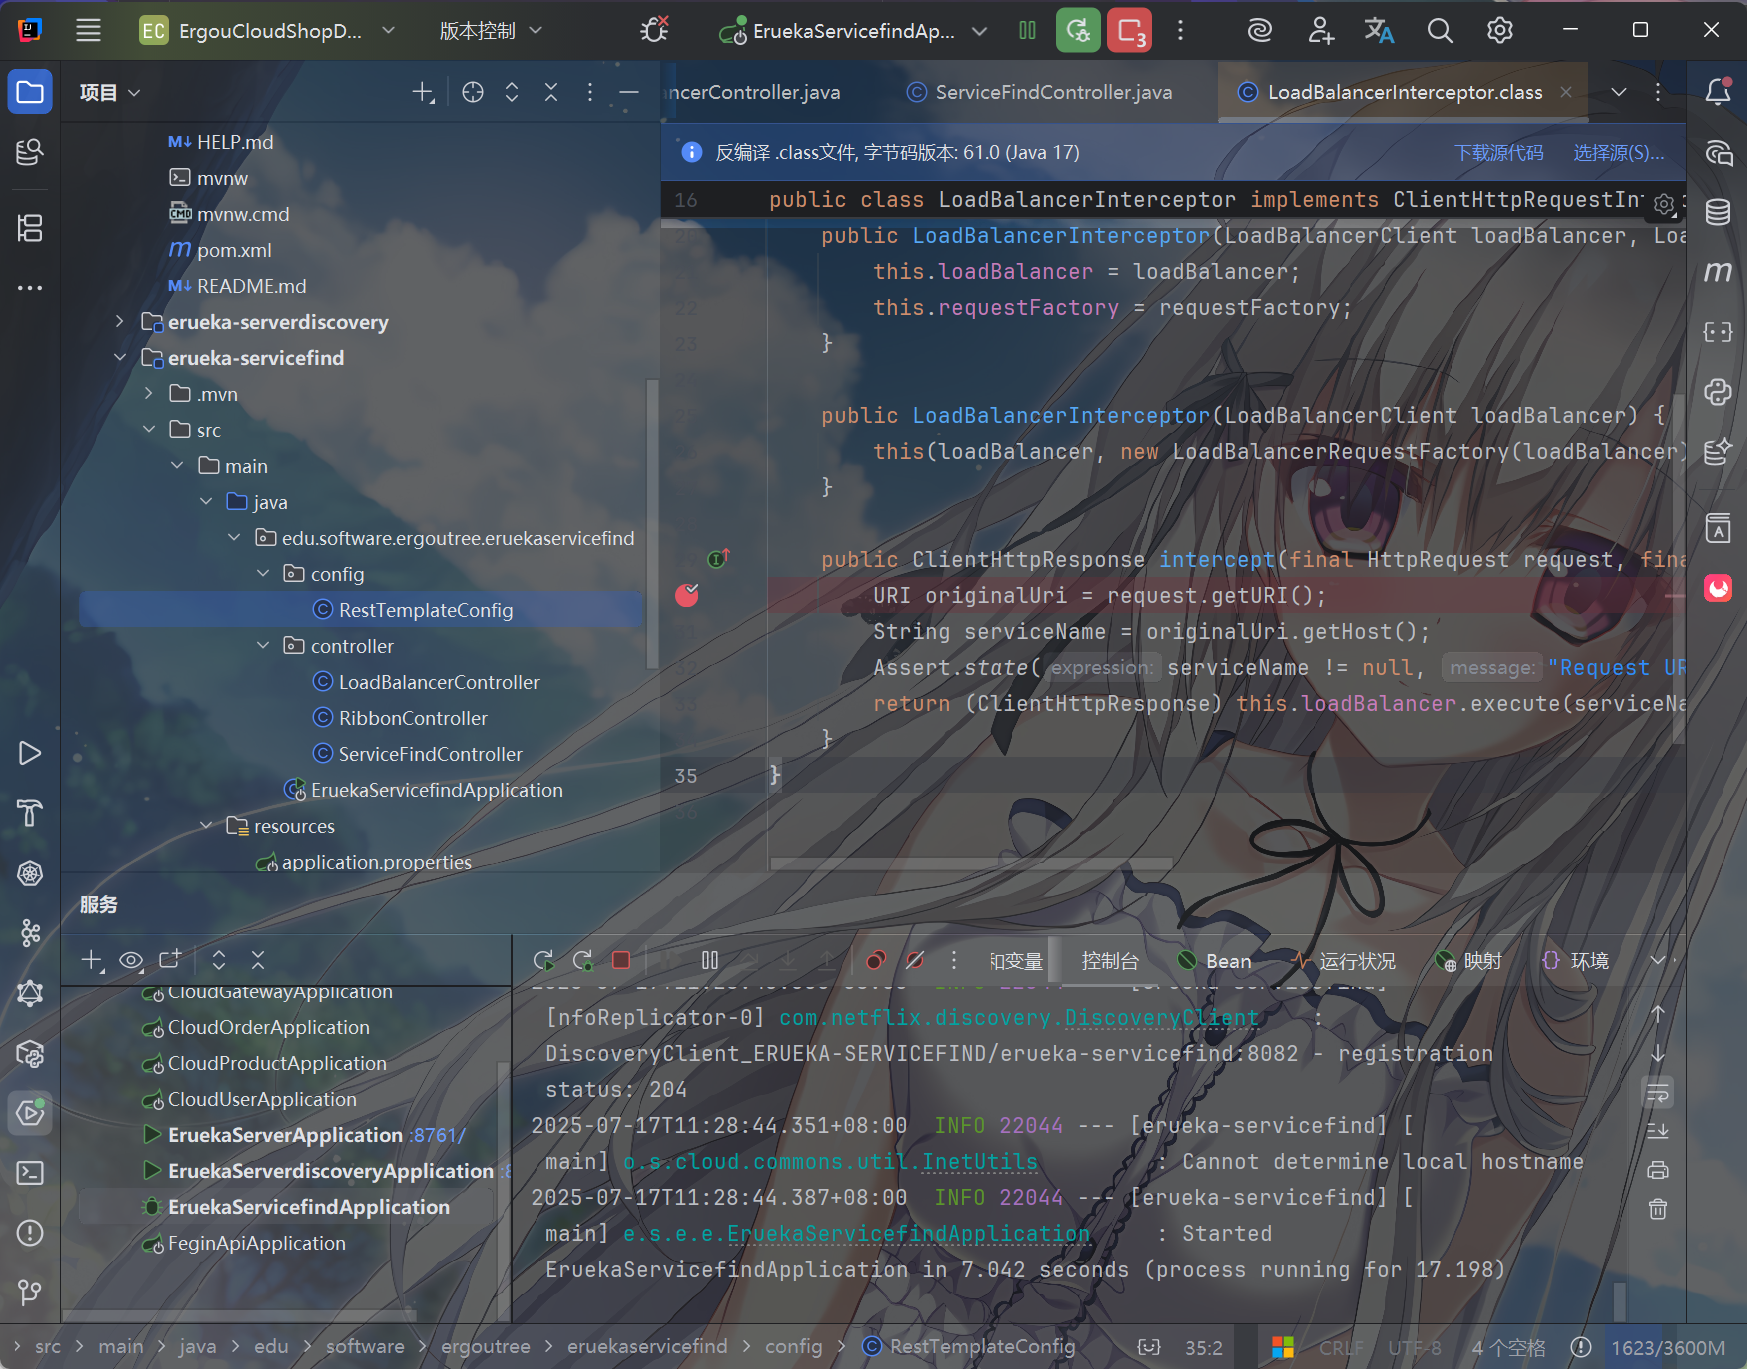Click the project tree vertical scrollbar
Screen dimensions: 1747x1369
coord(653,525)
